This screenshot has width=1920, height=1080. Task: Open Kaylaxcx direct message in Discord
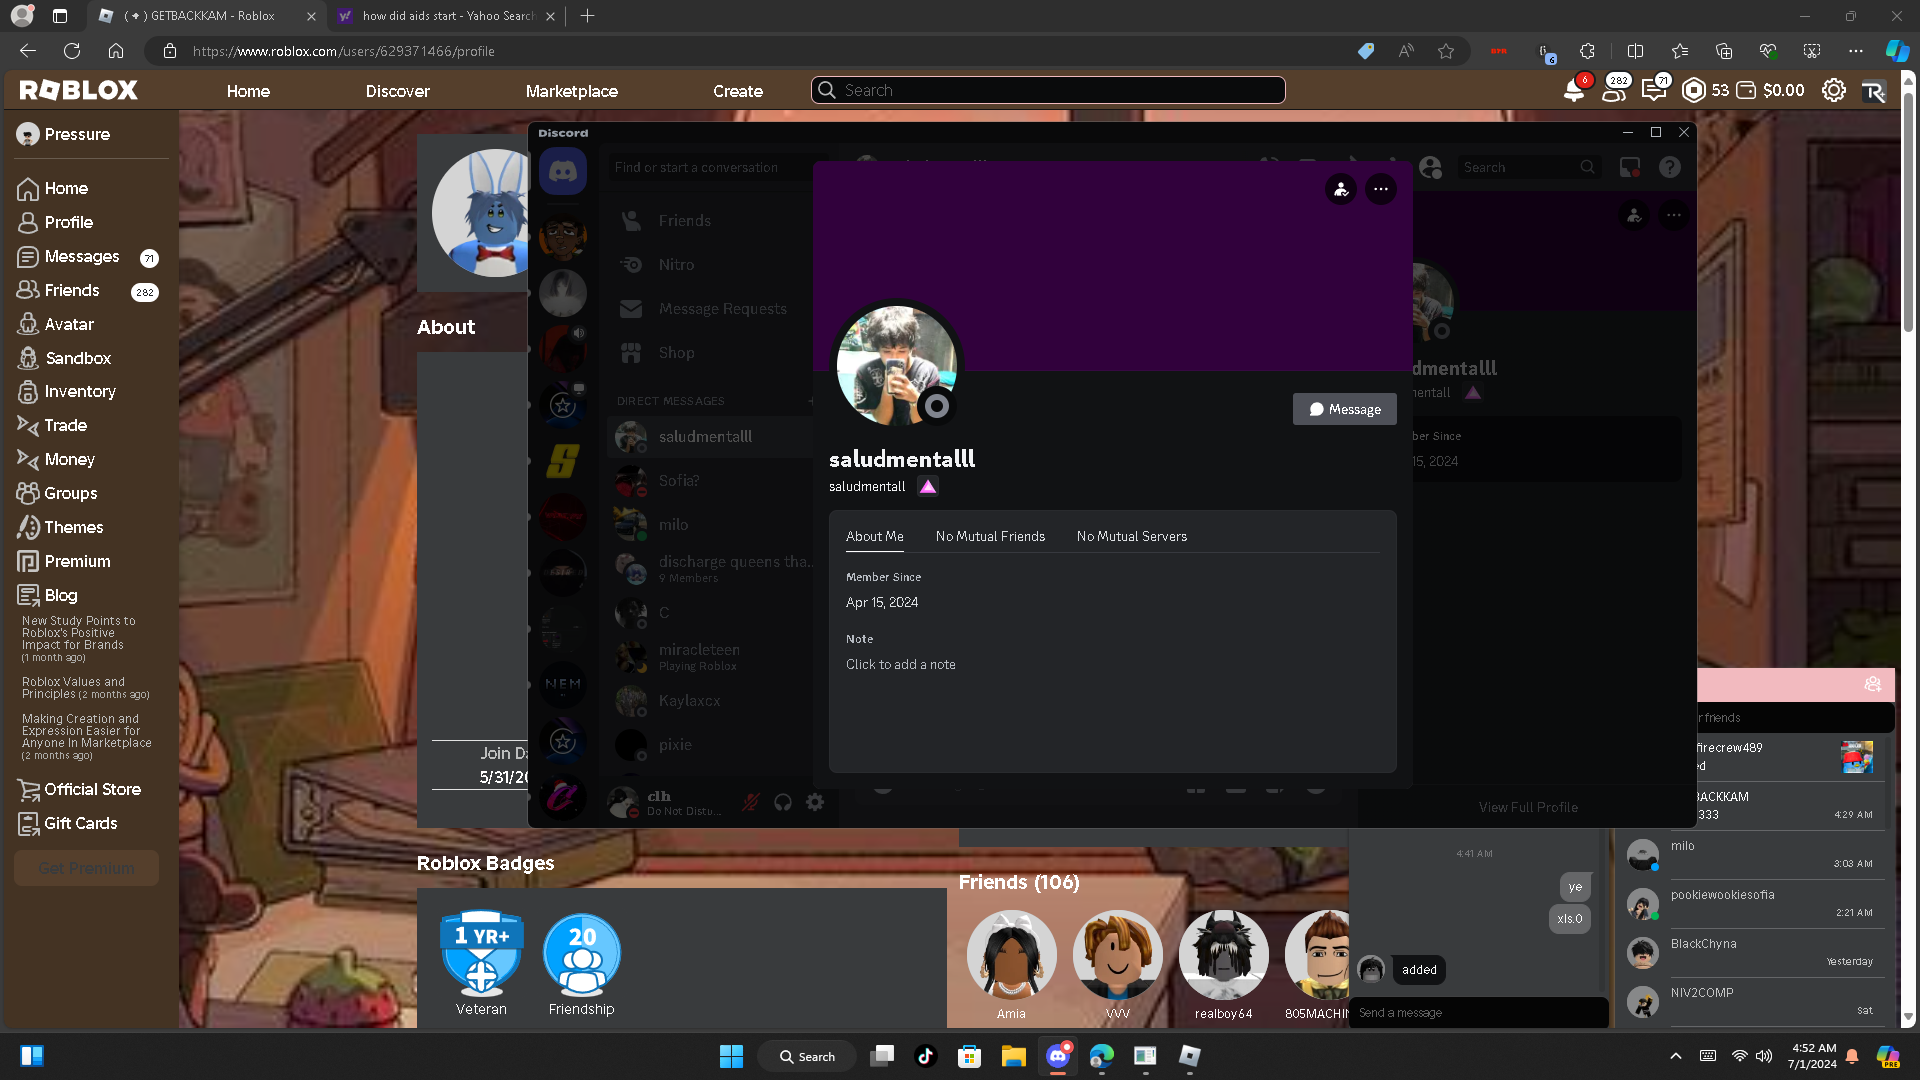(x=710, y=701)
